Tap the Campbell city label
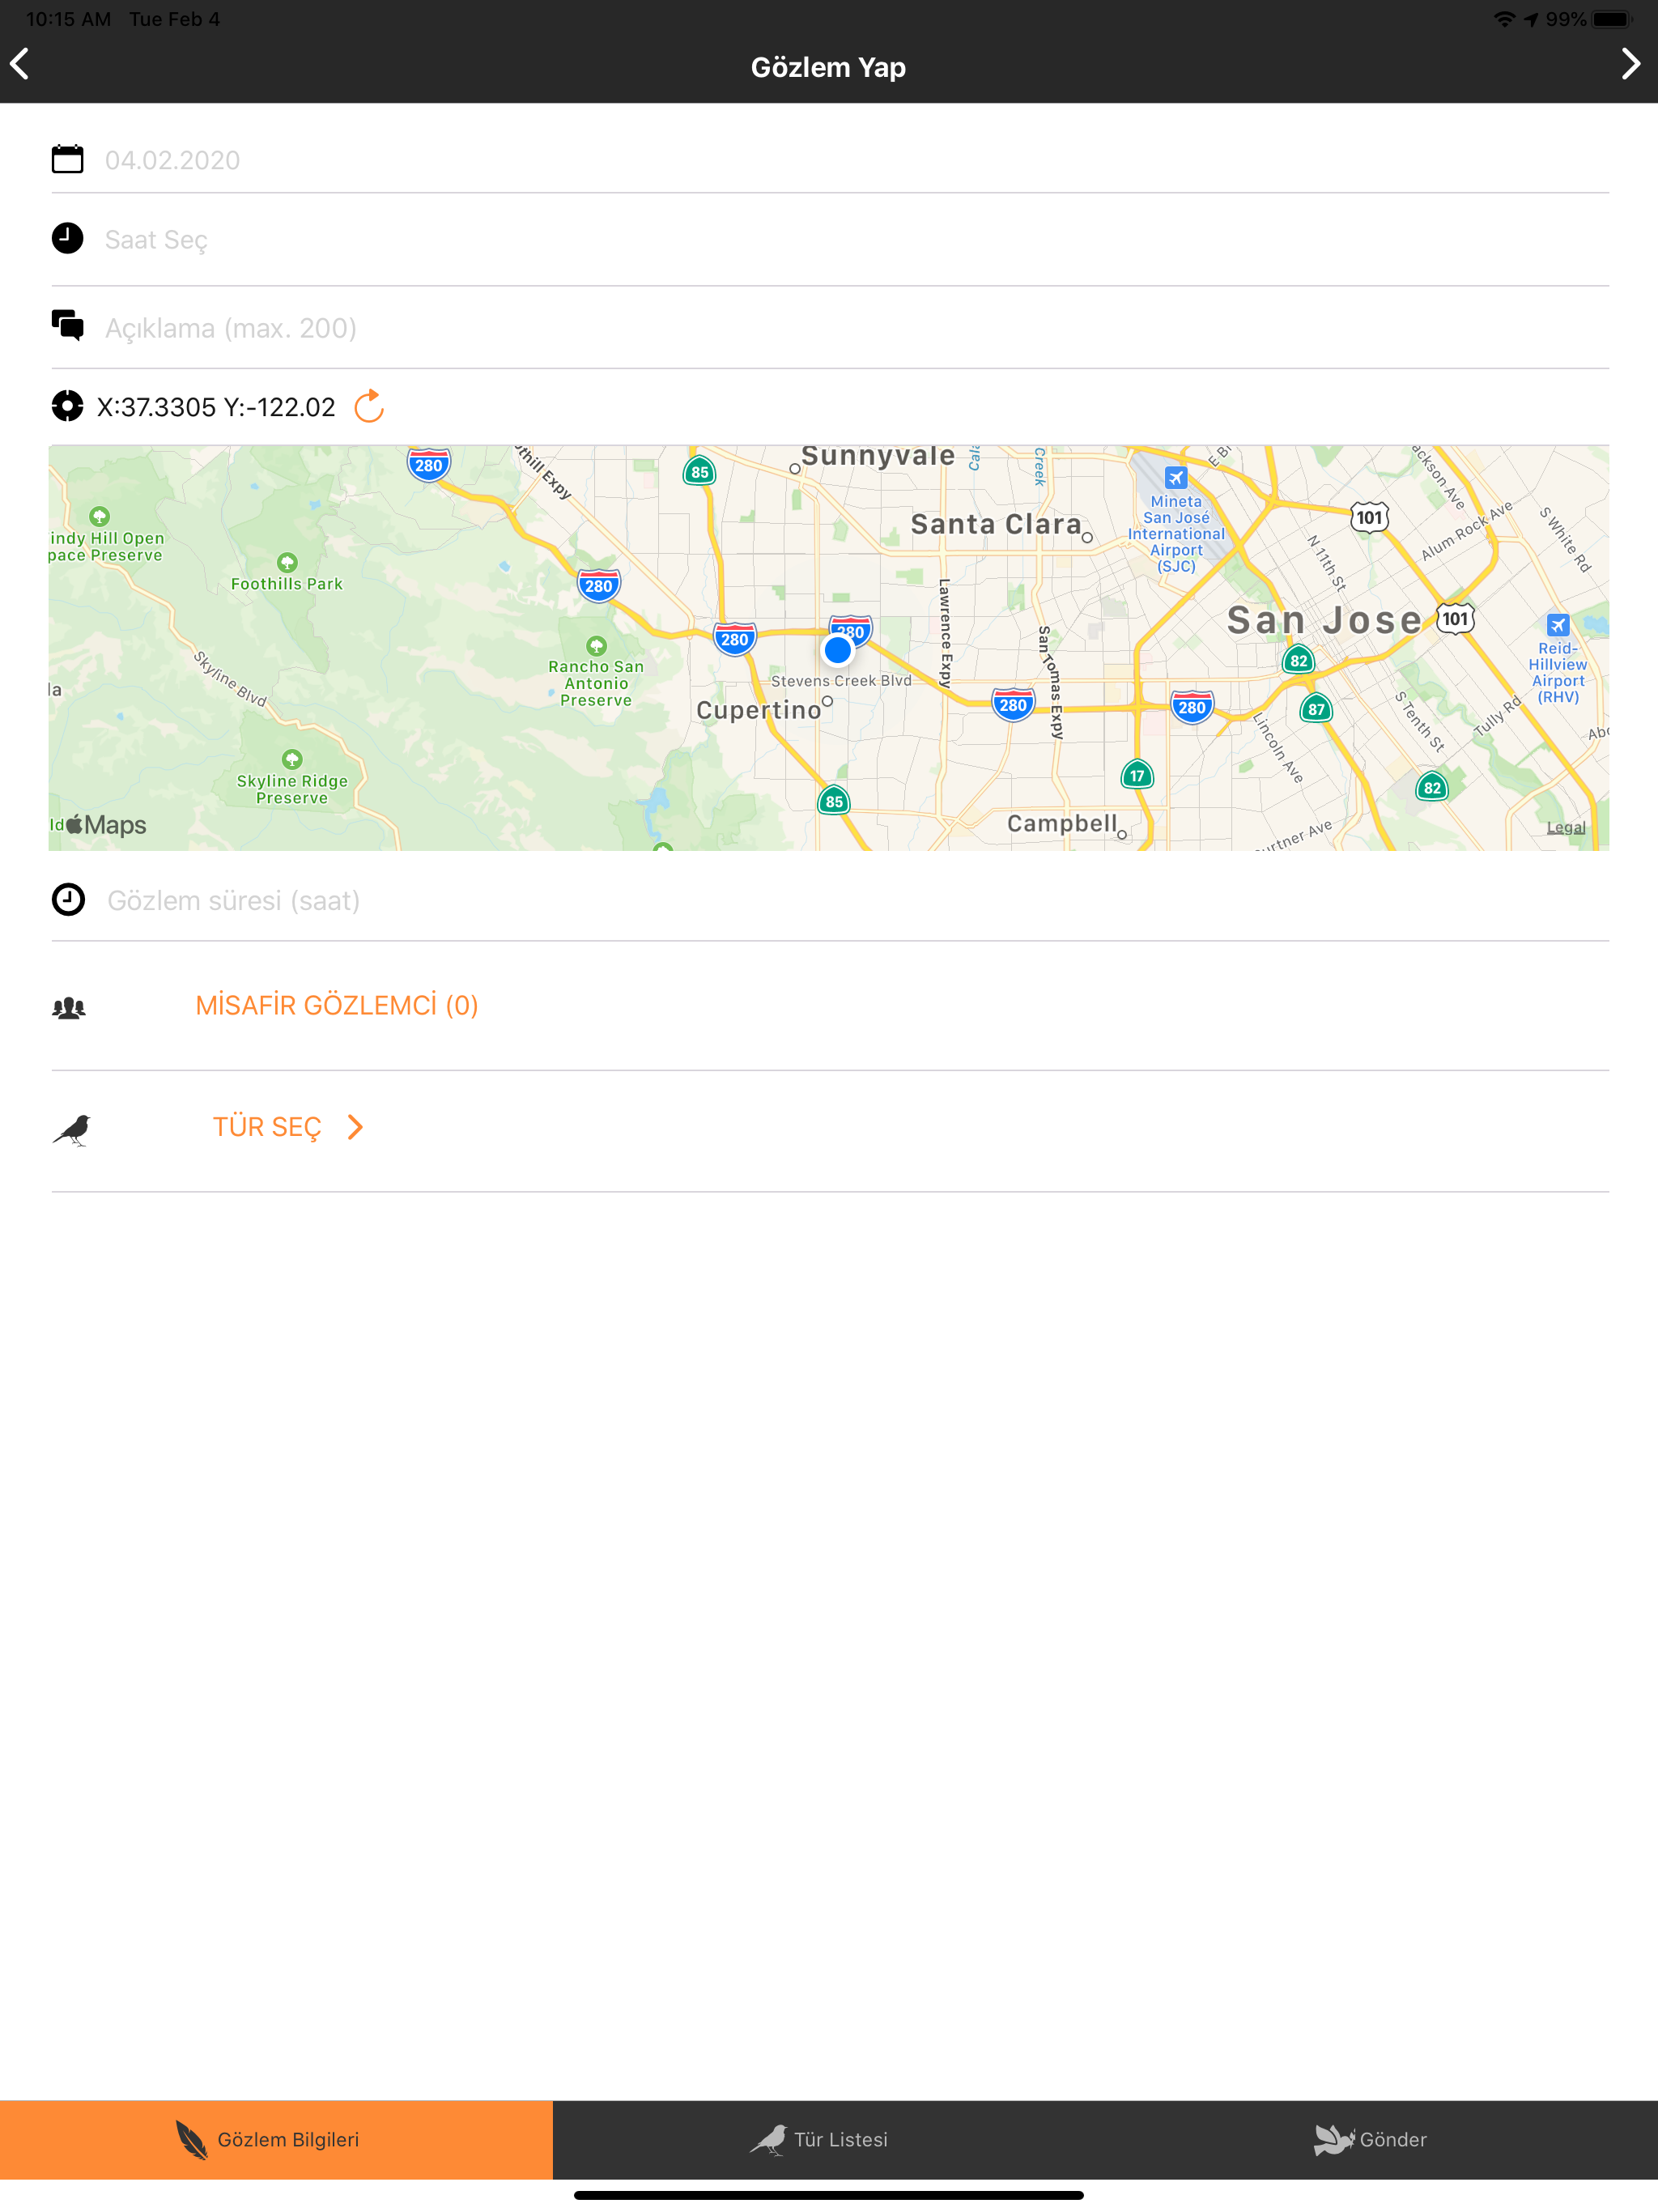Image resolution: width=1658 pixels, height=2212 pixels. pyautogui.click(x=1061, y=823)
